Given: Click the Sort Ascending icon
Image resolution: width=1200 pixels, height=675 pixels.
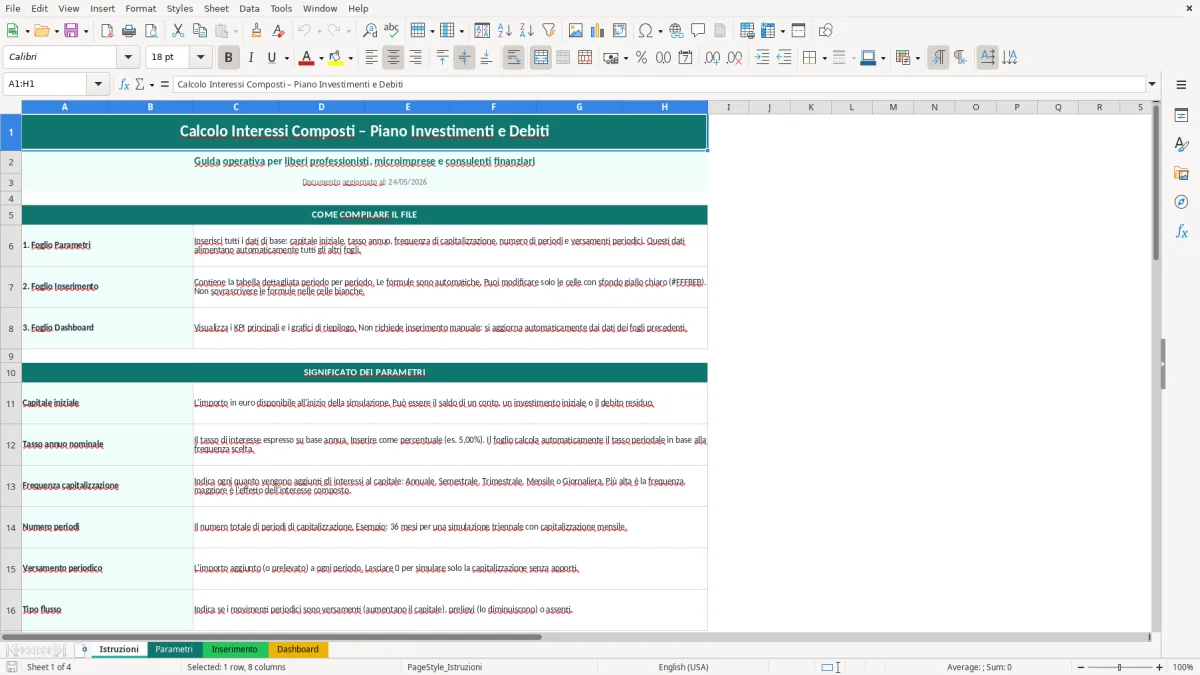Looking at the screenshot, I should click(x=505, y=31).
